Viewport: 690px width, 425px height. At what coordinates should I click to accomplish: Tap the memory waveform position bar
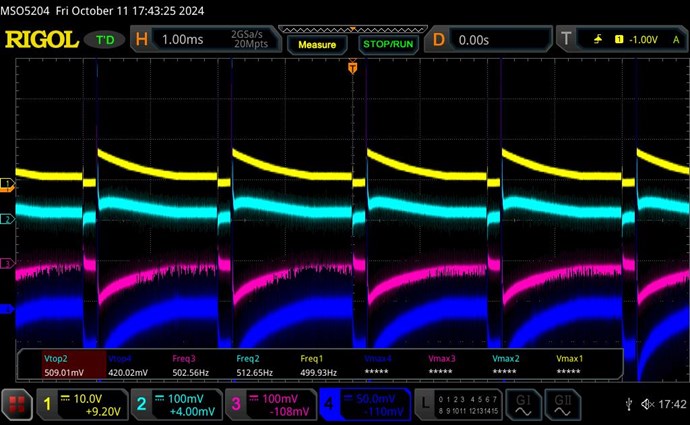(x=352, y=29)
